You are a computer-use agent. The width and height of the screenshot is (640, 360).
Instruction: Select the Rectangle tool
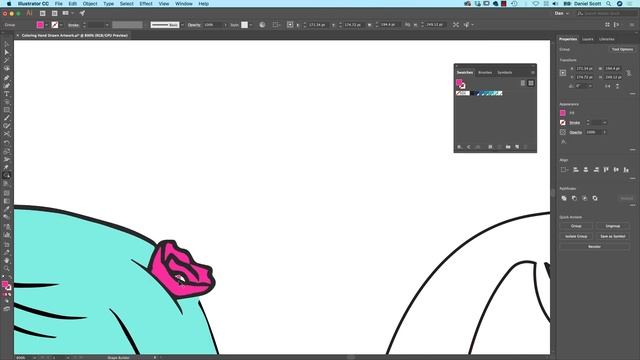(x=7, y=110)
